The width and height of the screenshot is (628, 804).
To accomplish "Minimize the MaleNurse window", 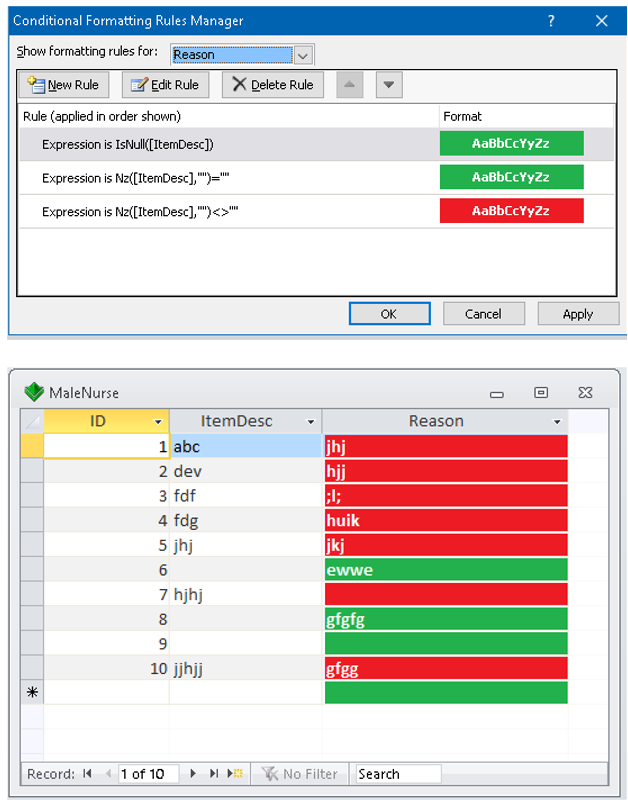I will pos(497,394).
